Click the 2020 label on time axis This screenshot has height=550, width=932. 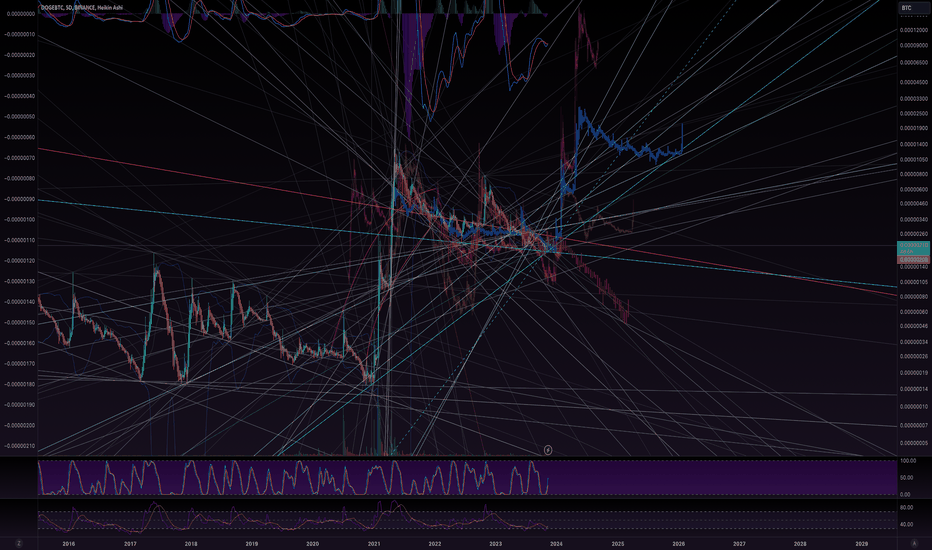313,543
